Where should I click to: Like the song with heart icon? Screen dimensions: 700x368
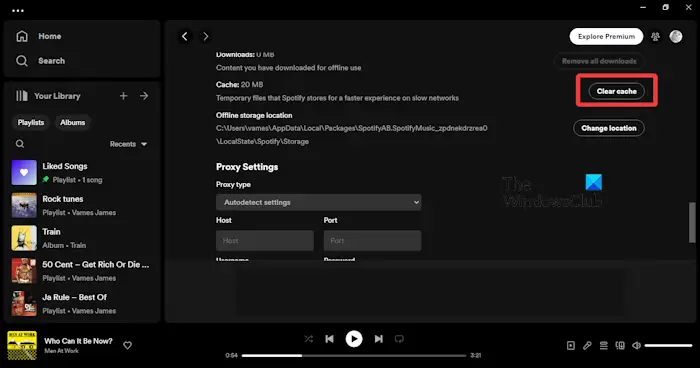pyautogui.click(x=128, y=345)
